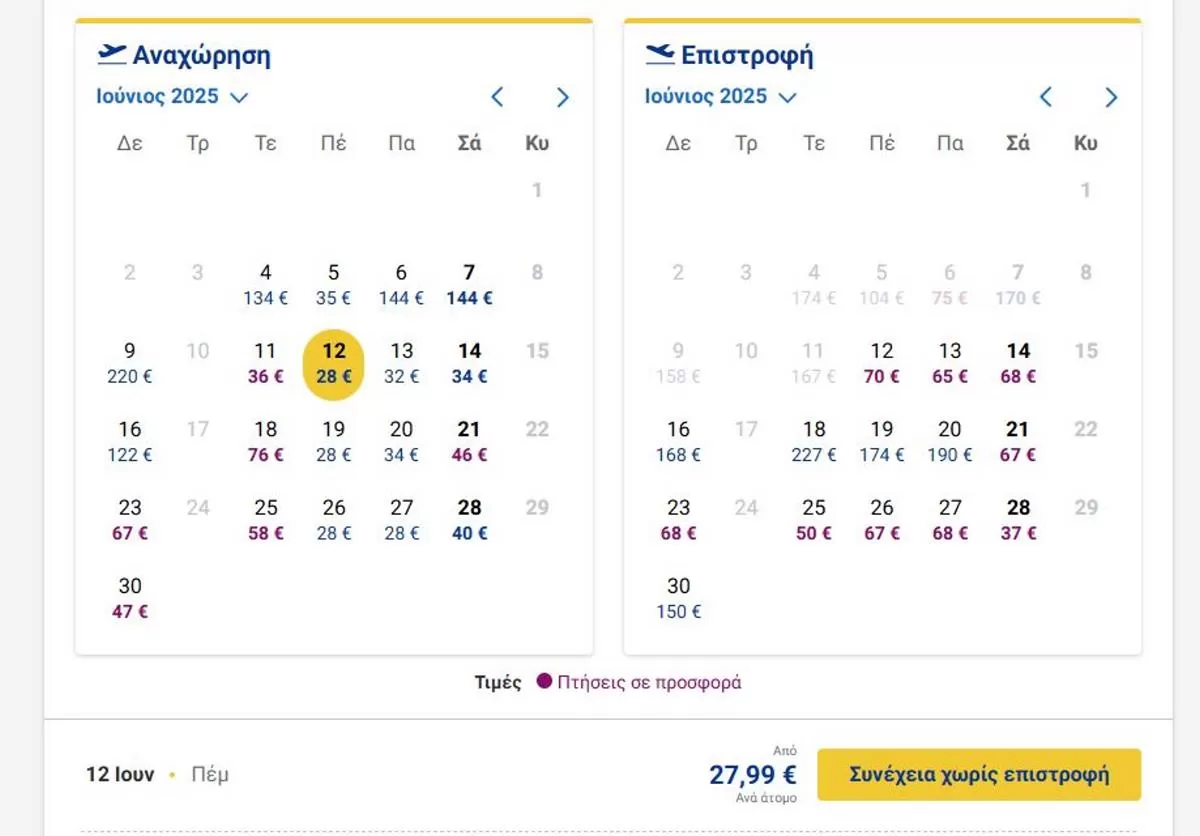The width and height of the screenshot is (1200, 836).
Task: Open return month dropdown Ιούνιος 2025
Action: 720,97
